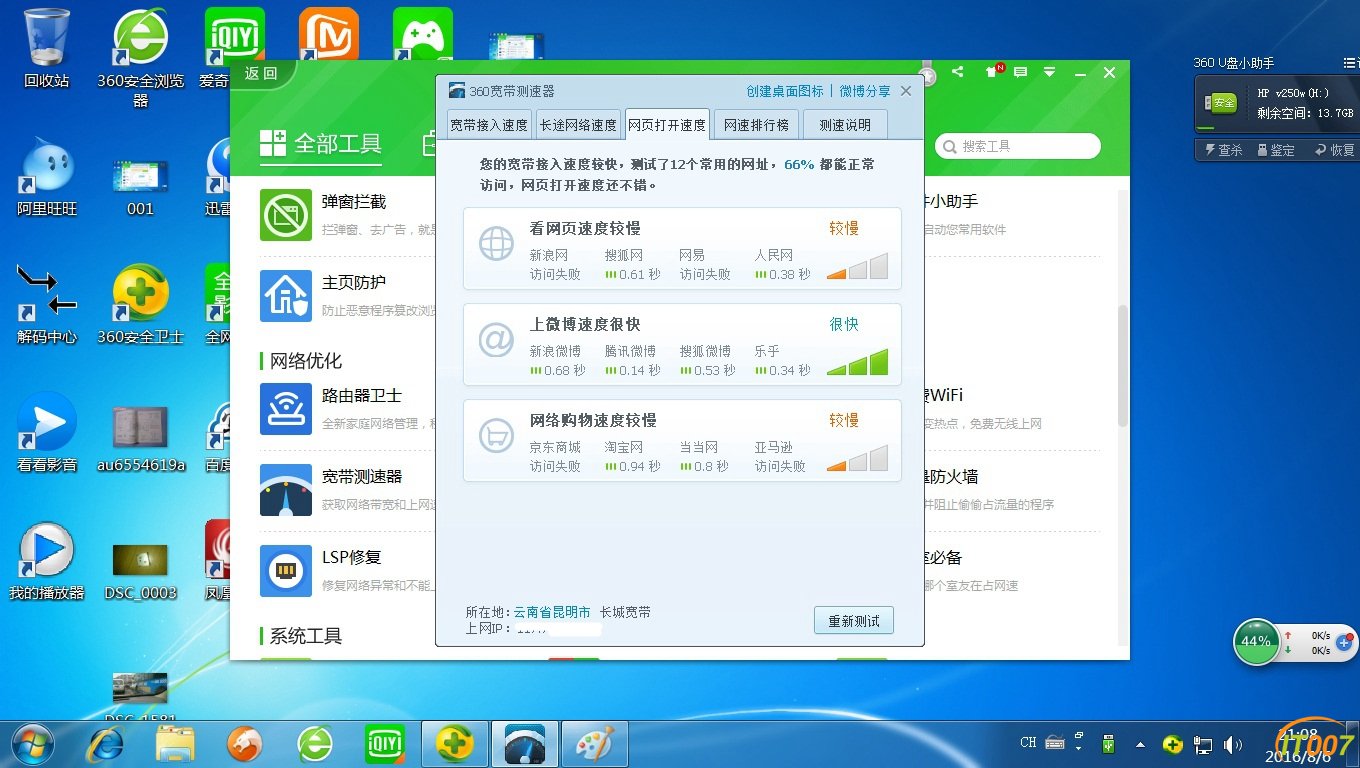1360x768 pixels.
Task: Click the 重新测试 retest button
Action: point(854,621)
